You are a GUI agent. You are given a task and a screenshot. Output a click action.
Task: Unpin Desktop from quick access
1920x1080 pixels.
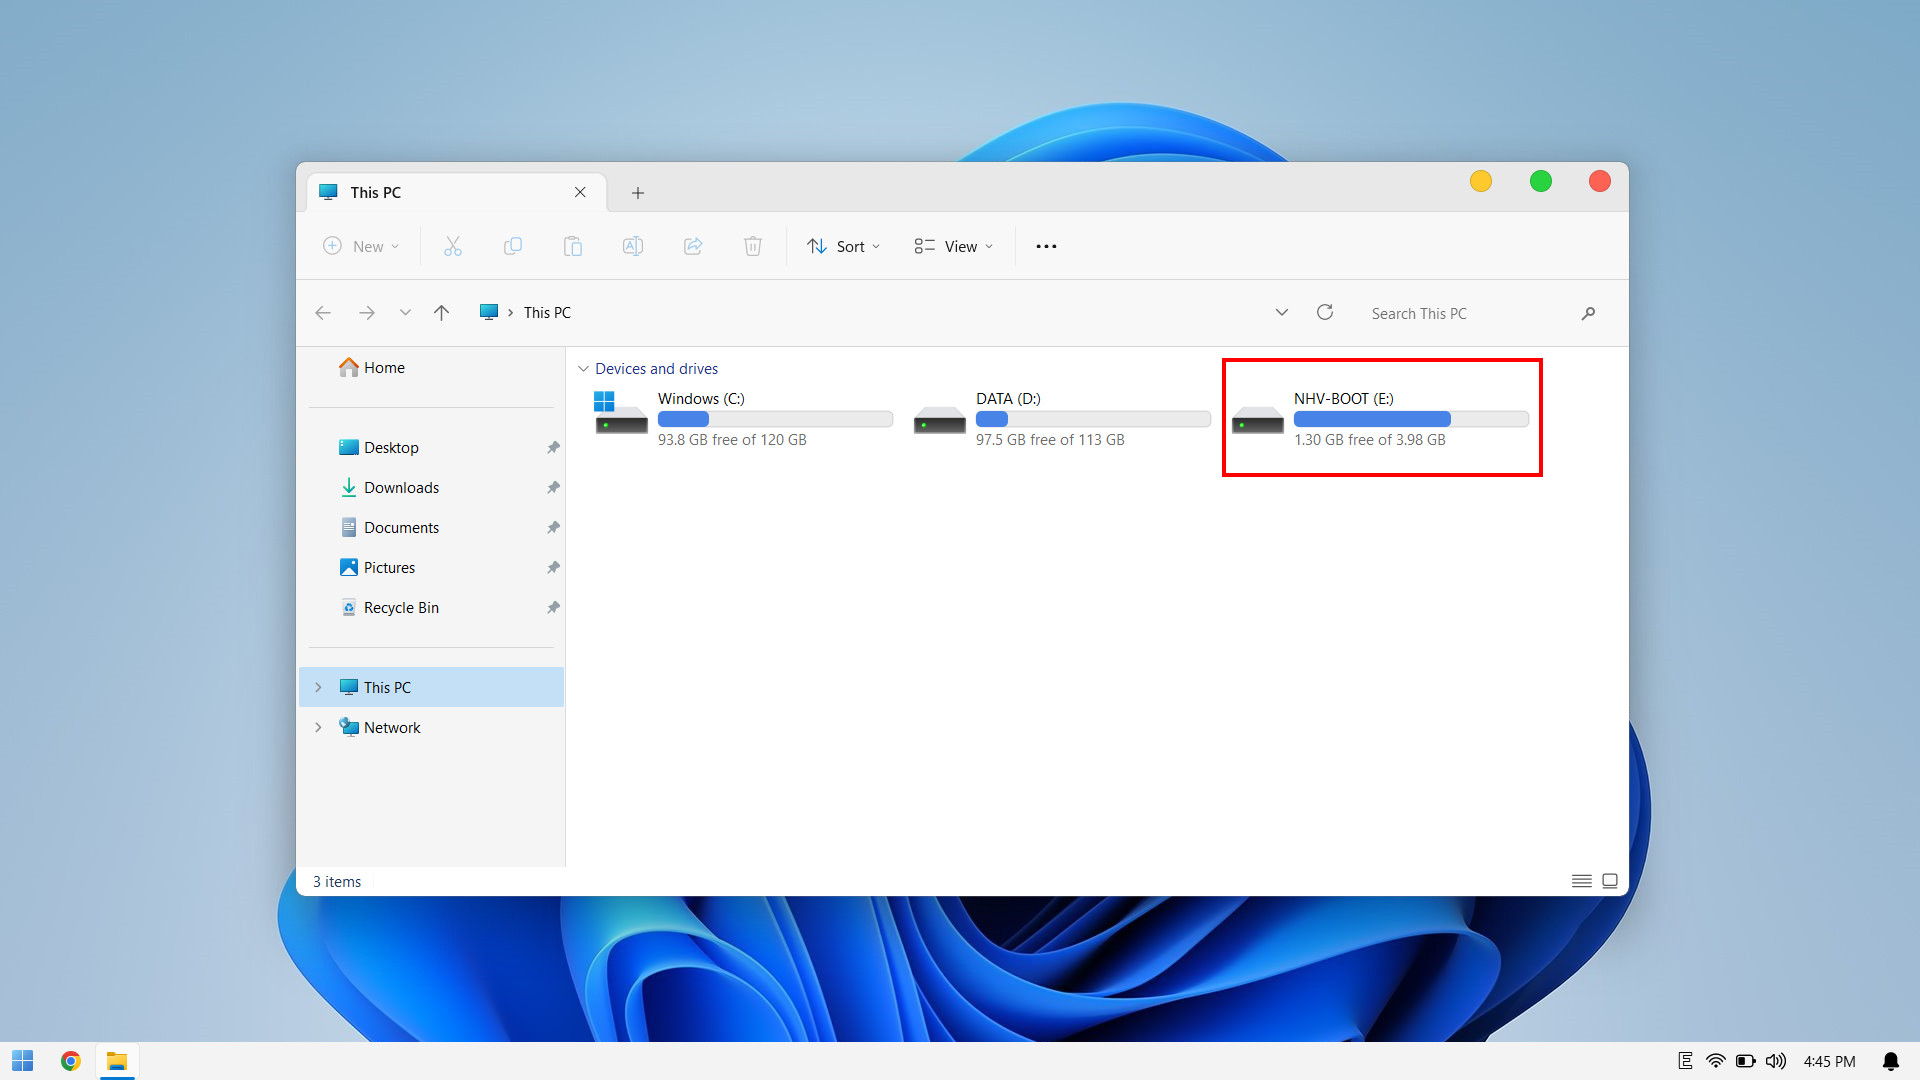[553, 447]
